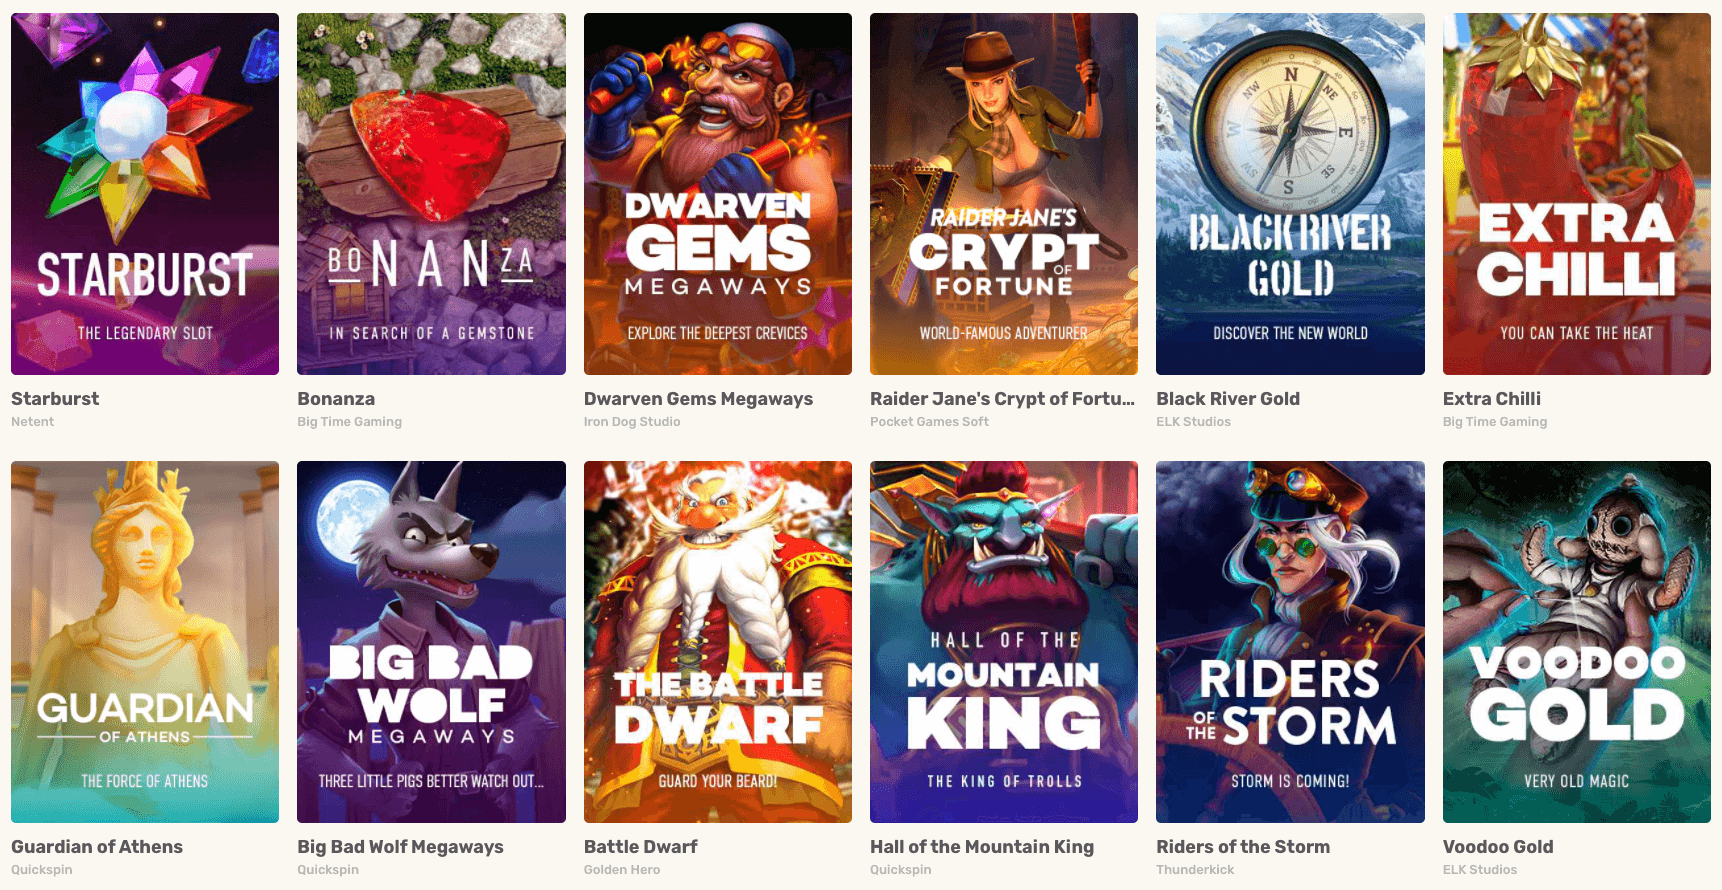Click the Thunderkick provider label

[1195, 870]
